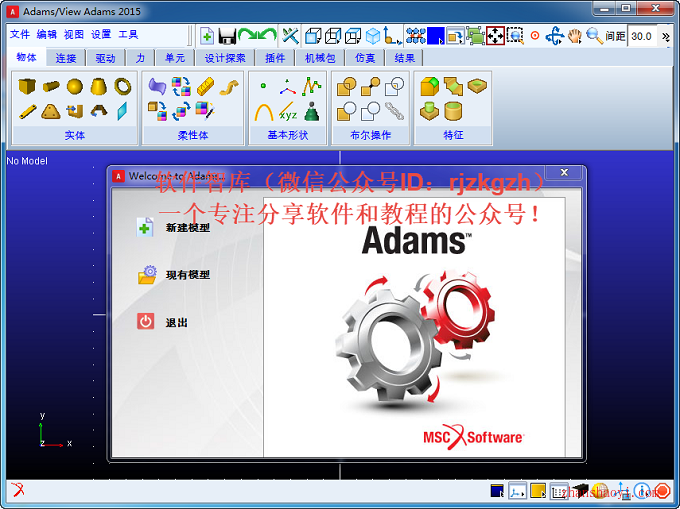Select the coordinate marker tool

pyautogui.click(x=287, y=86)
